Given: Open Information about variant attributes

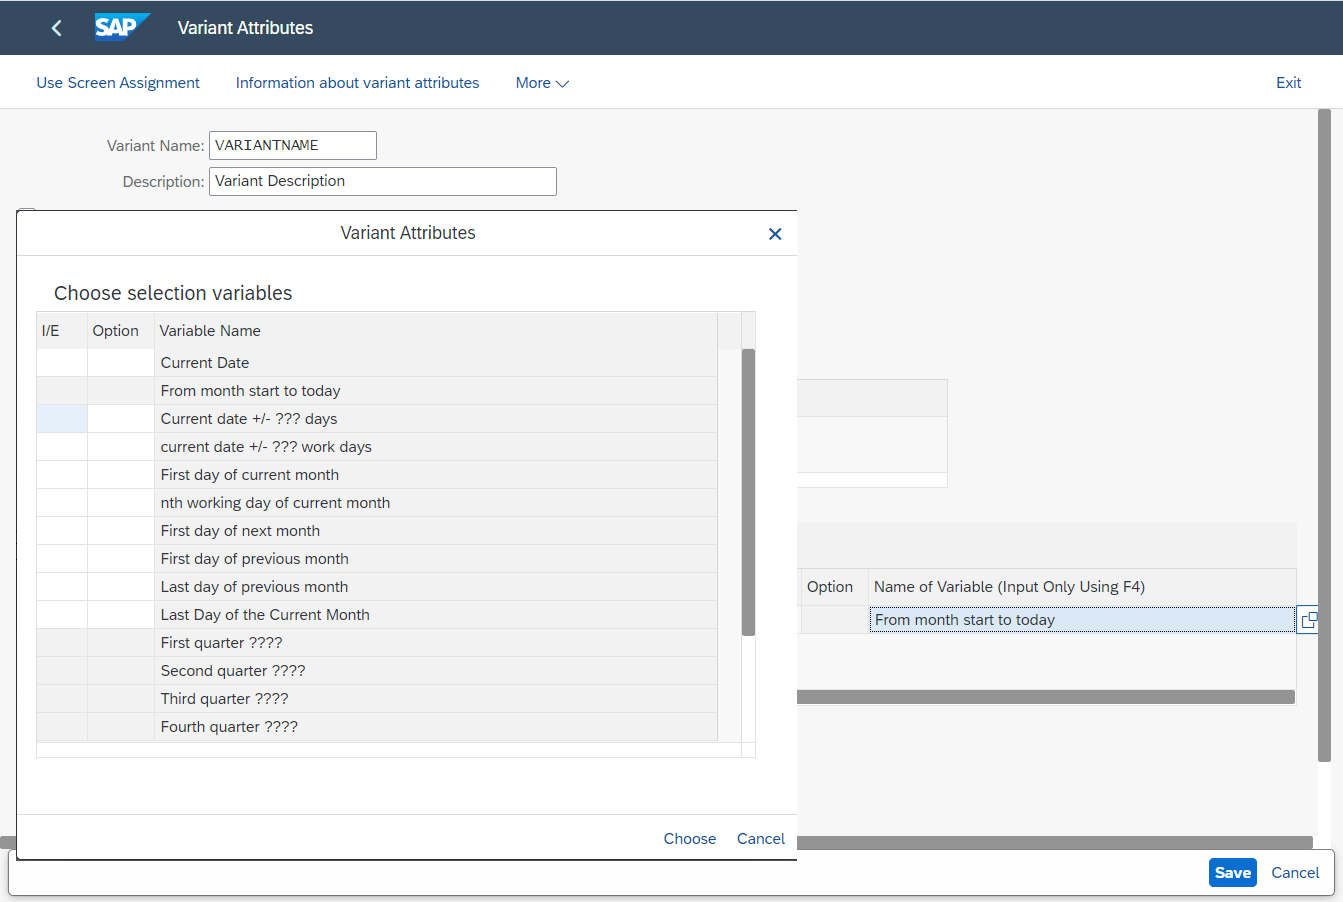Looking at the screenshot, I should point(357,82).
